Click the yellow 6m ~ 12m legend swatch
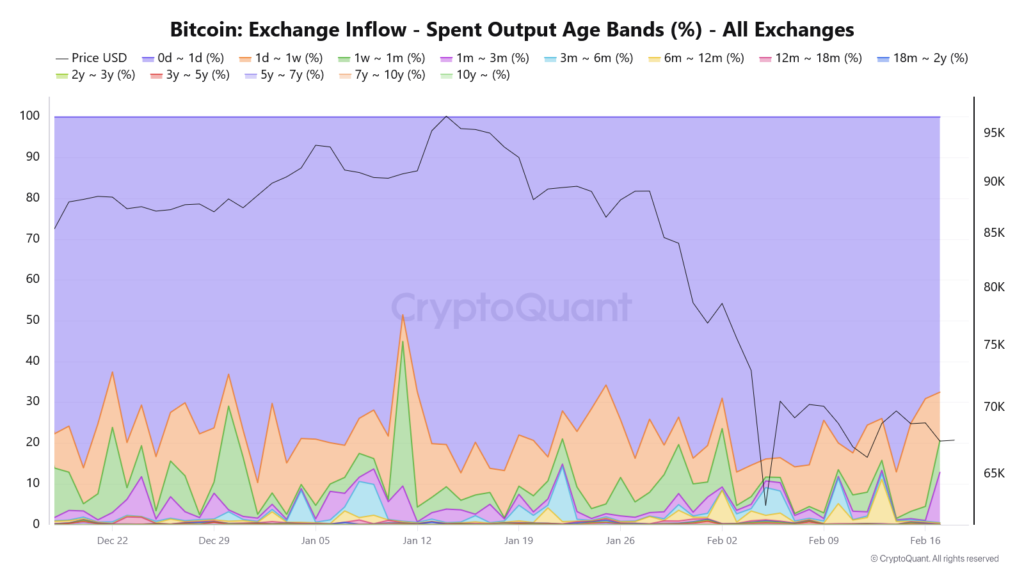 656,58
